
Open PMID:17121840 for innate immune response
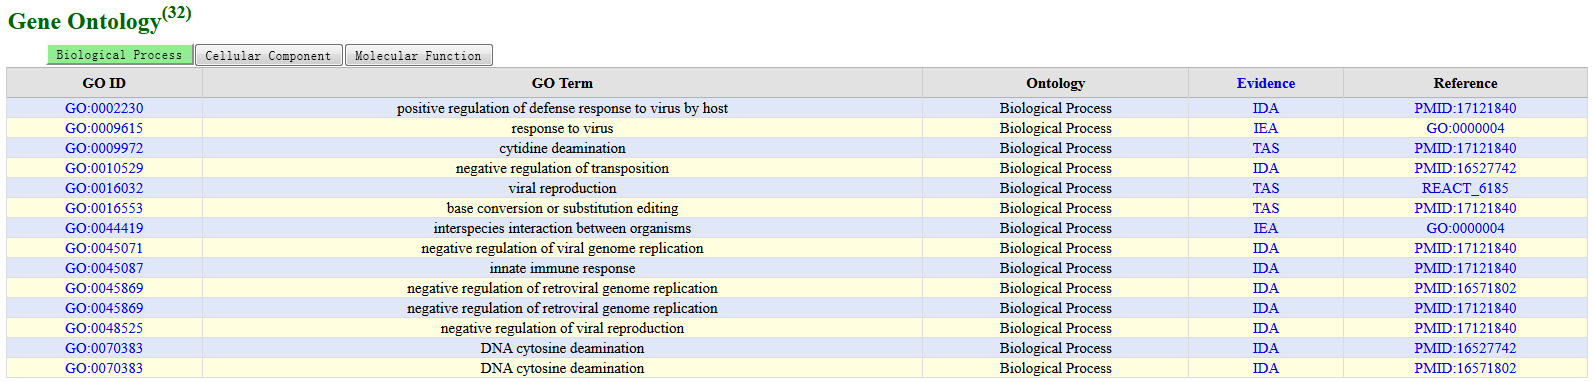(1465, 268)
